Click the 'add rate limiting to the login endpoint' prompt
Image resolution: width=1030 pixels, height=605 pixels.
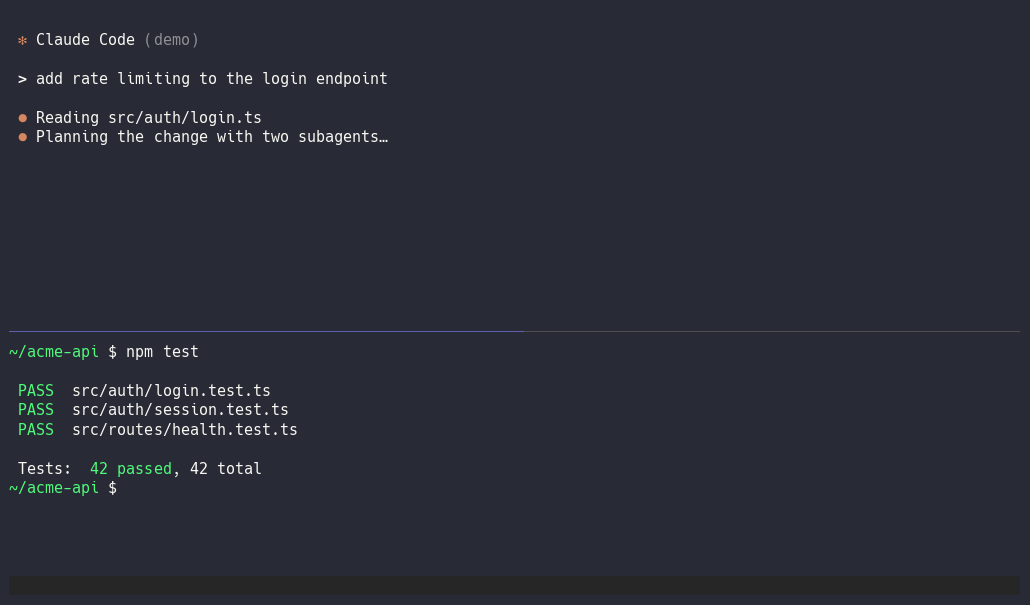[x=212, y=79]
